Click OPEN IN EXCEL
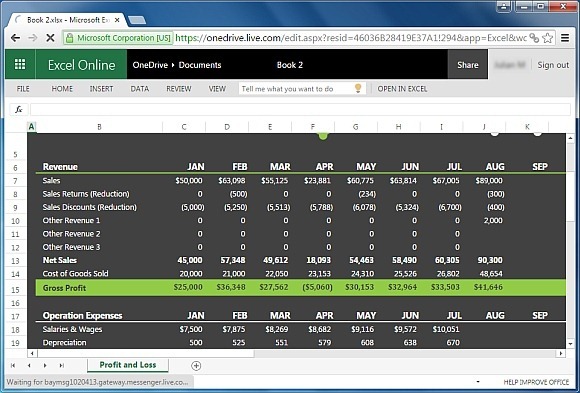Viewport: 580px width, 393px height. (x=402, y=89)
